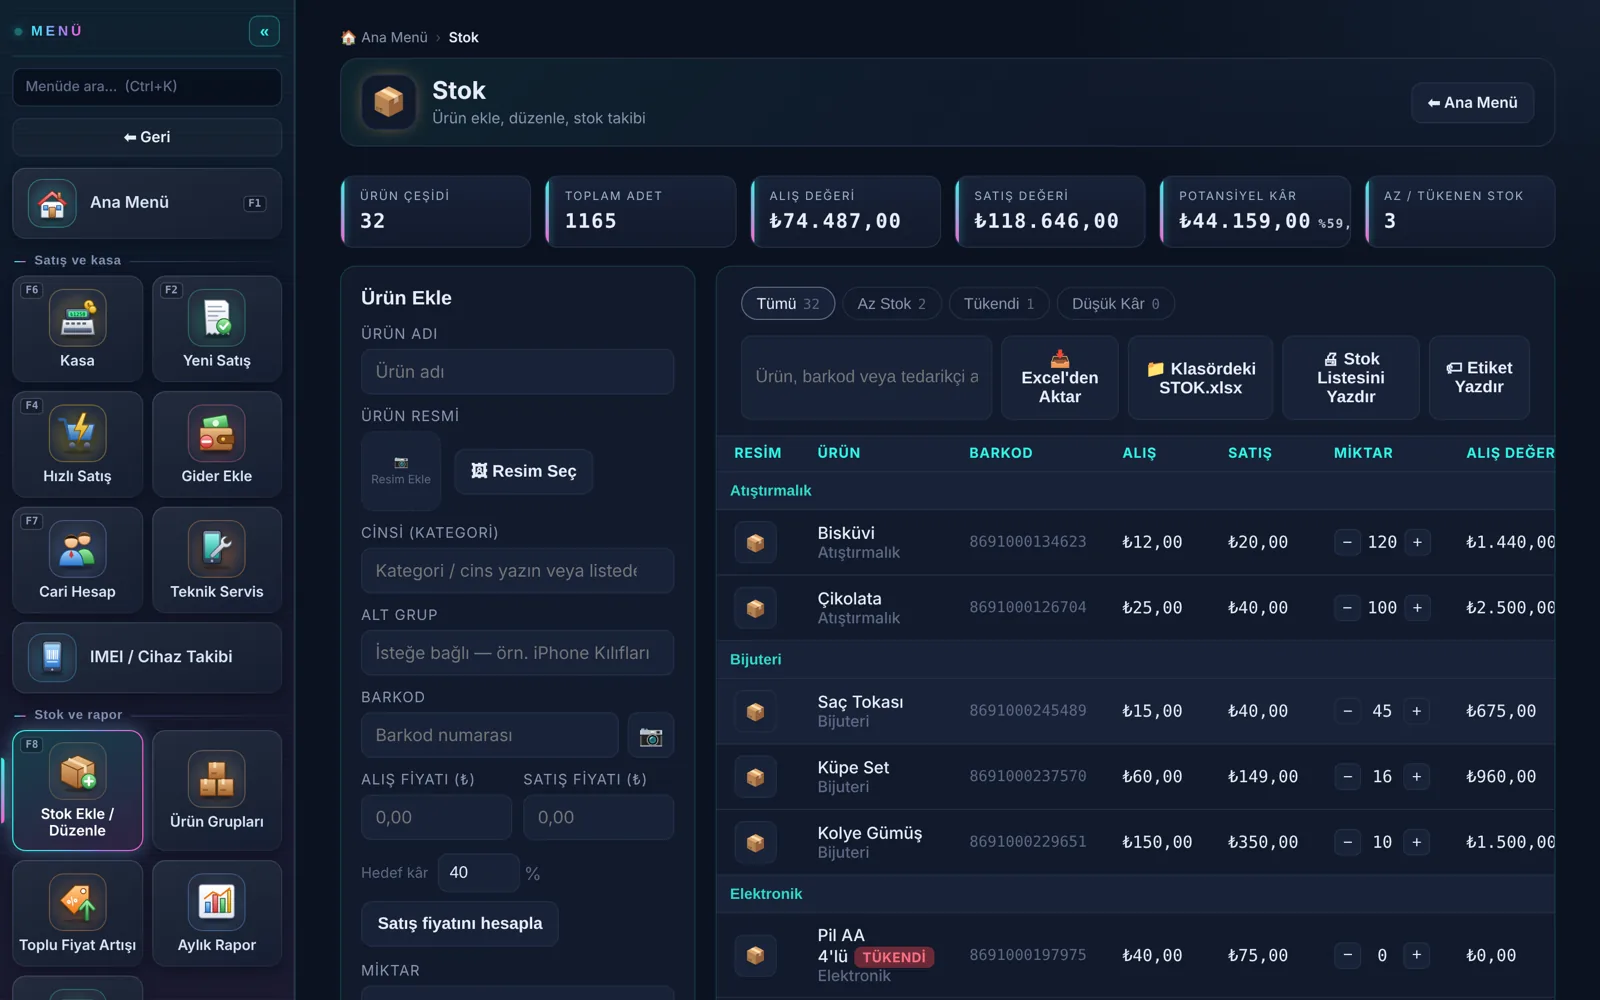The height and width of the screenshot is (1000, 1600).
Task: Filter by Düşük Kâr 0
Action: (1116, 304)
